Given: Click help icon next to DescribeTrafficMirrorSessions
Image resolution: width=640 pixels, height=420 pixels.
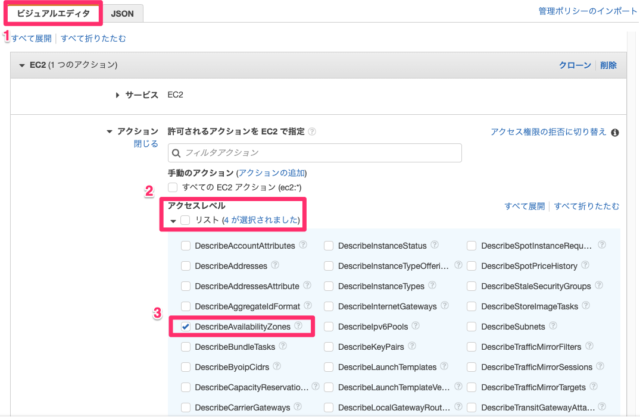Looking at the screenshot, I should point(600,366).
